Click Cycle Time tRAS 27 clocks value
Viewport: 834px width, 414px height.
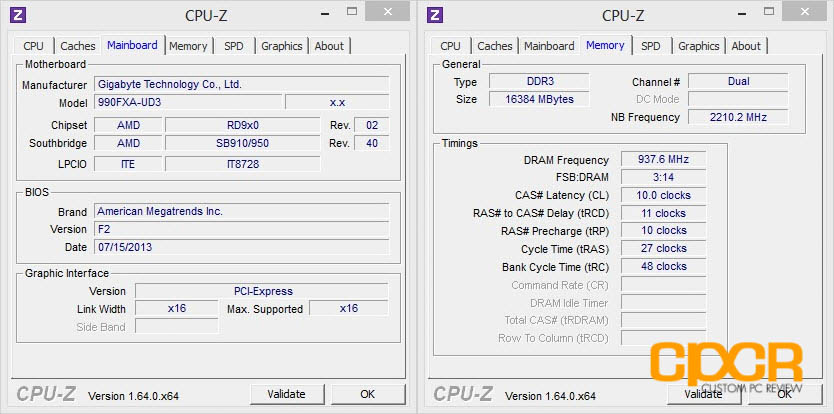[x=663, y=249]
